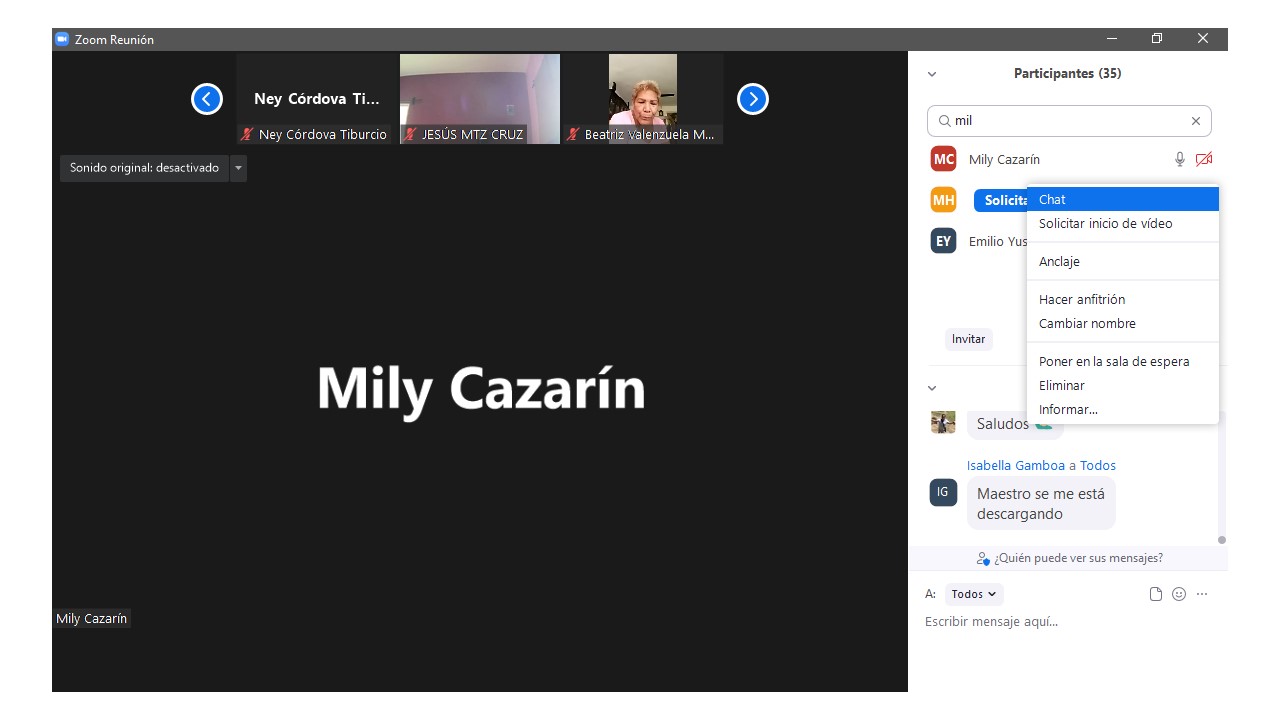Click muted mic icon on Beatriz Valenzuela thumbnail
The height and width of the screenshot is (720, 1280).
[x=573, y=134]
